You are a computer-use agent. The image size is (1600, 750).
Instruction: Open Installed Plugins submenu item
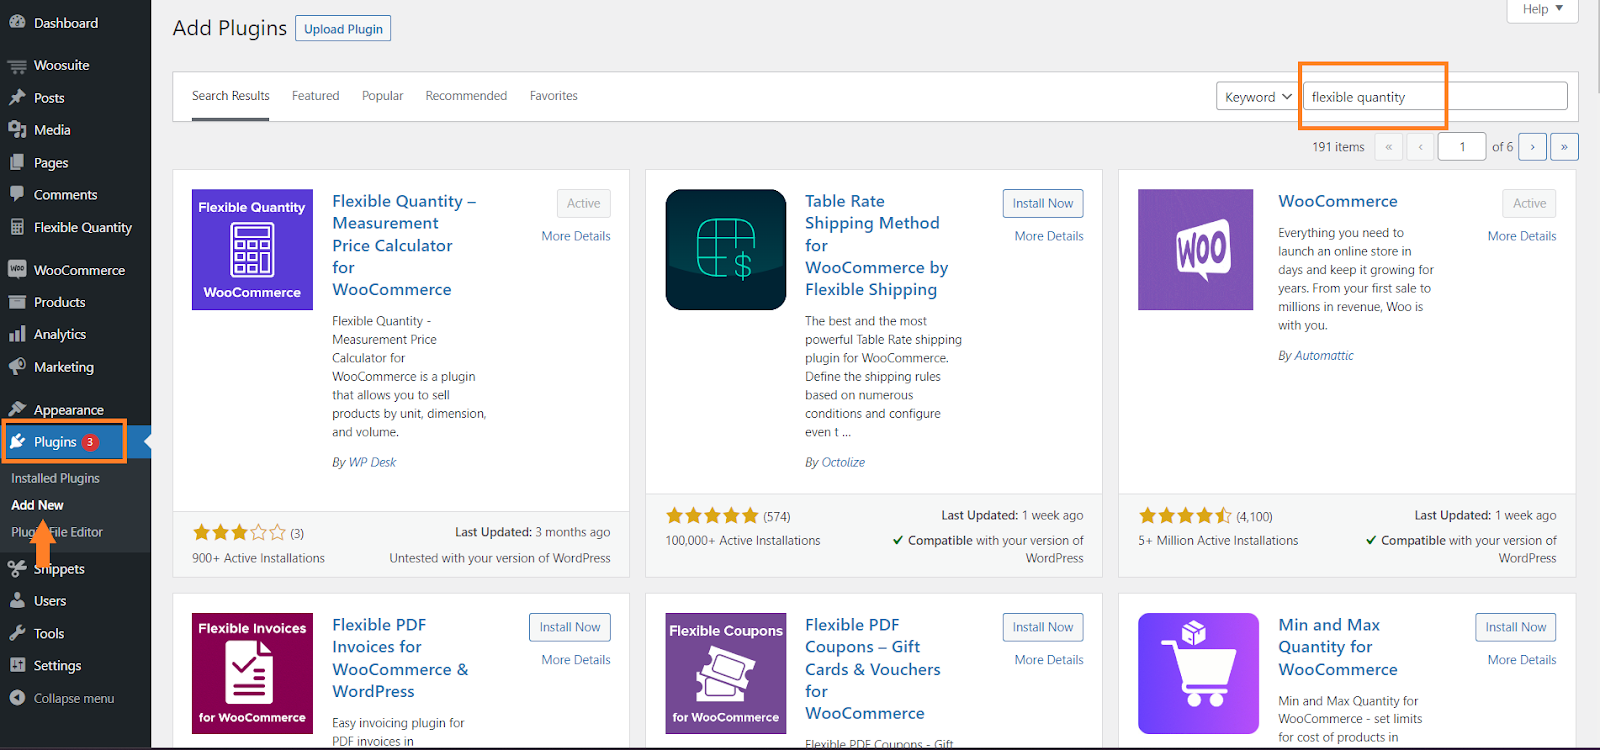(55, 478)
